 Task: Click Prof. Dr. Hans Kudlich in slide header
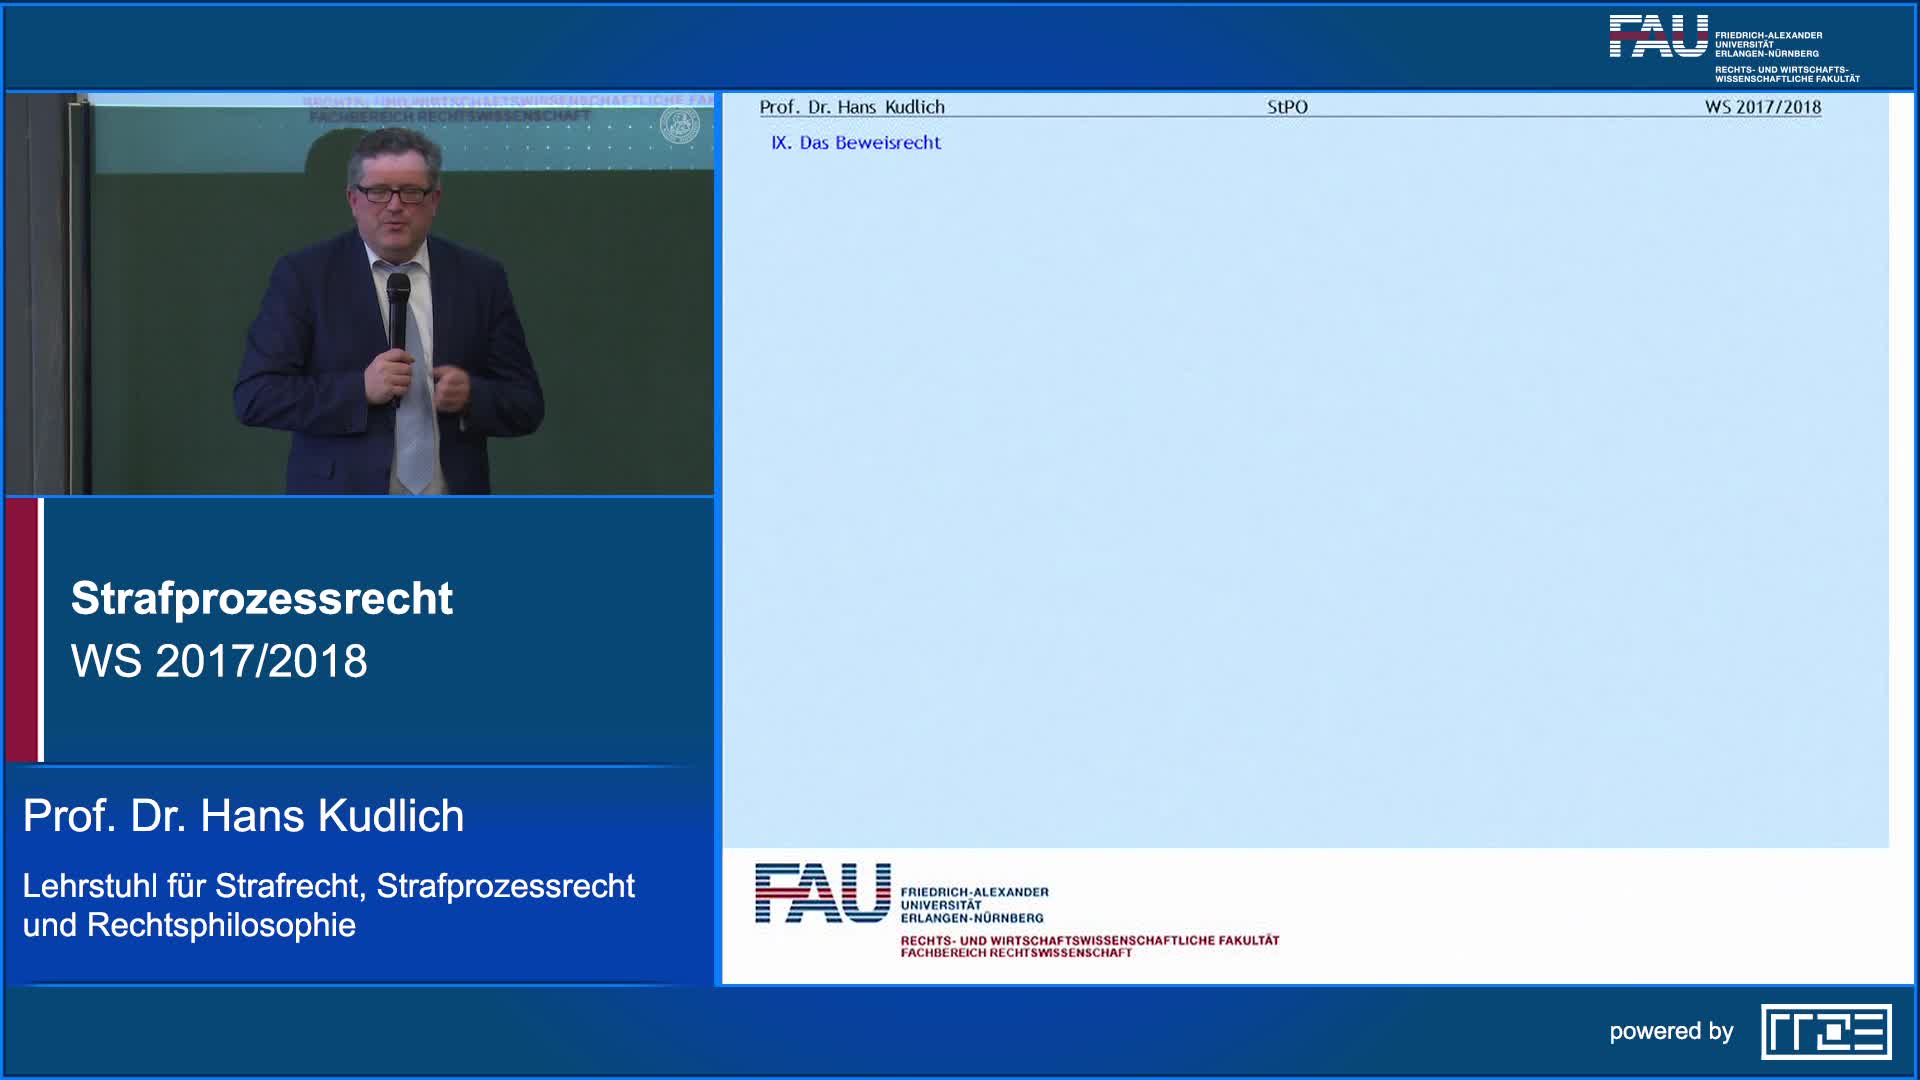pos(851,107)
